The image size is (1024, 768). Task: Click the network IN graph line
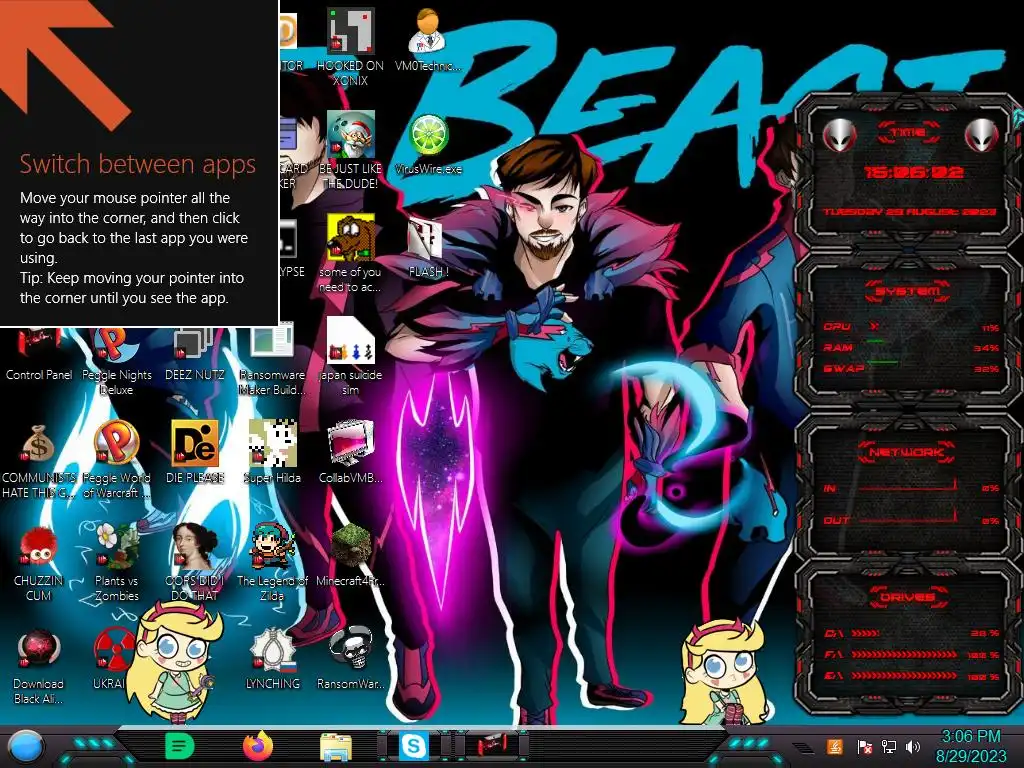click(909, 487)
